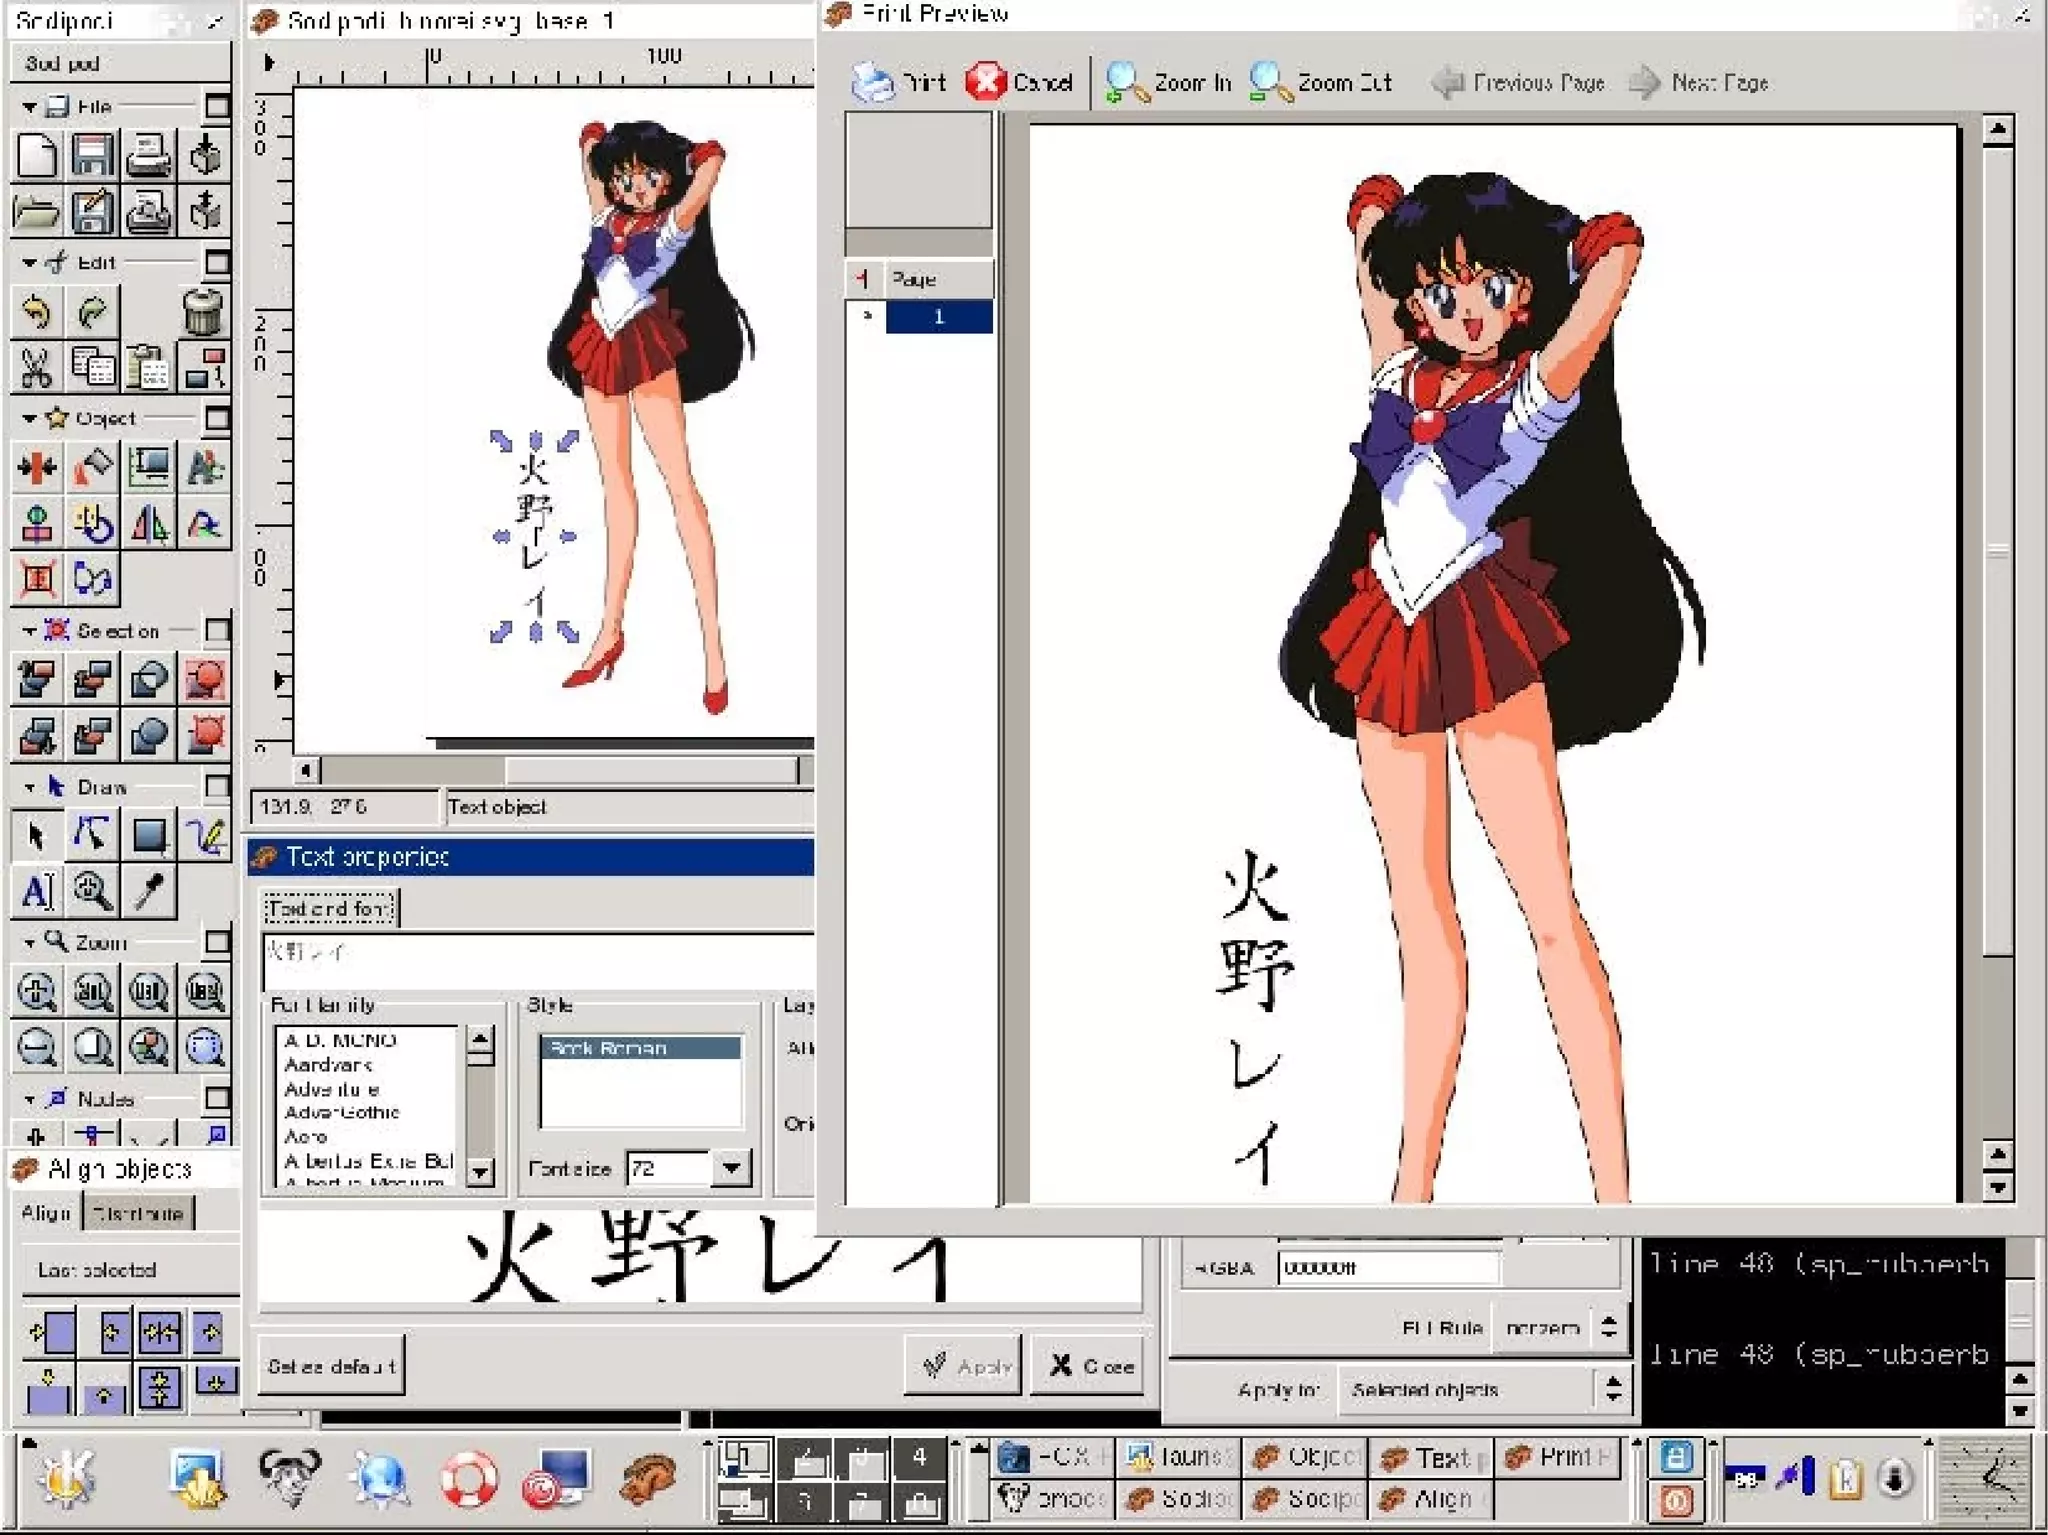This screenshot has width=2048, height=1535.
Task: Click the trash can delete icon
Action: click(x=203, y=312)
